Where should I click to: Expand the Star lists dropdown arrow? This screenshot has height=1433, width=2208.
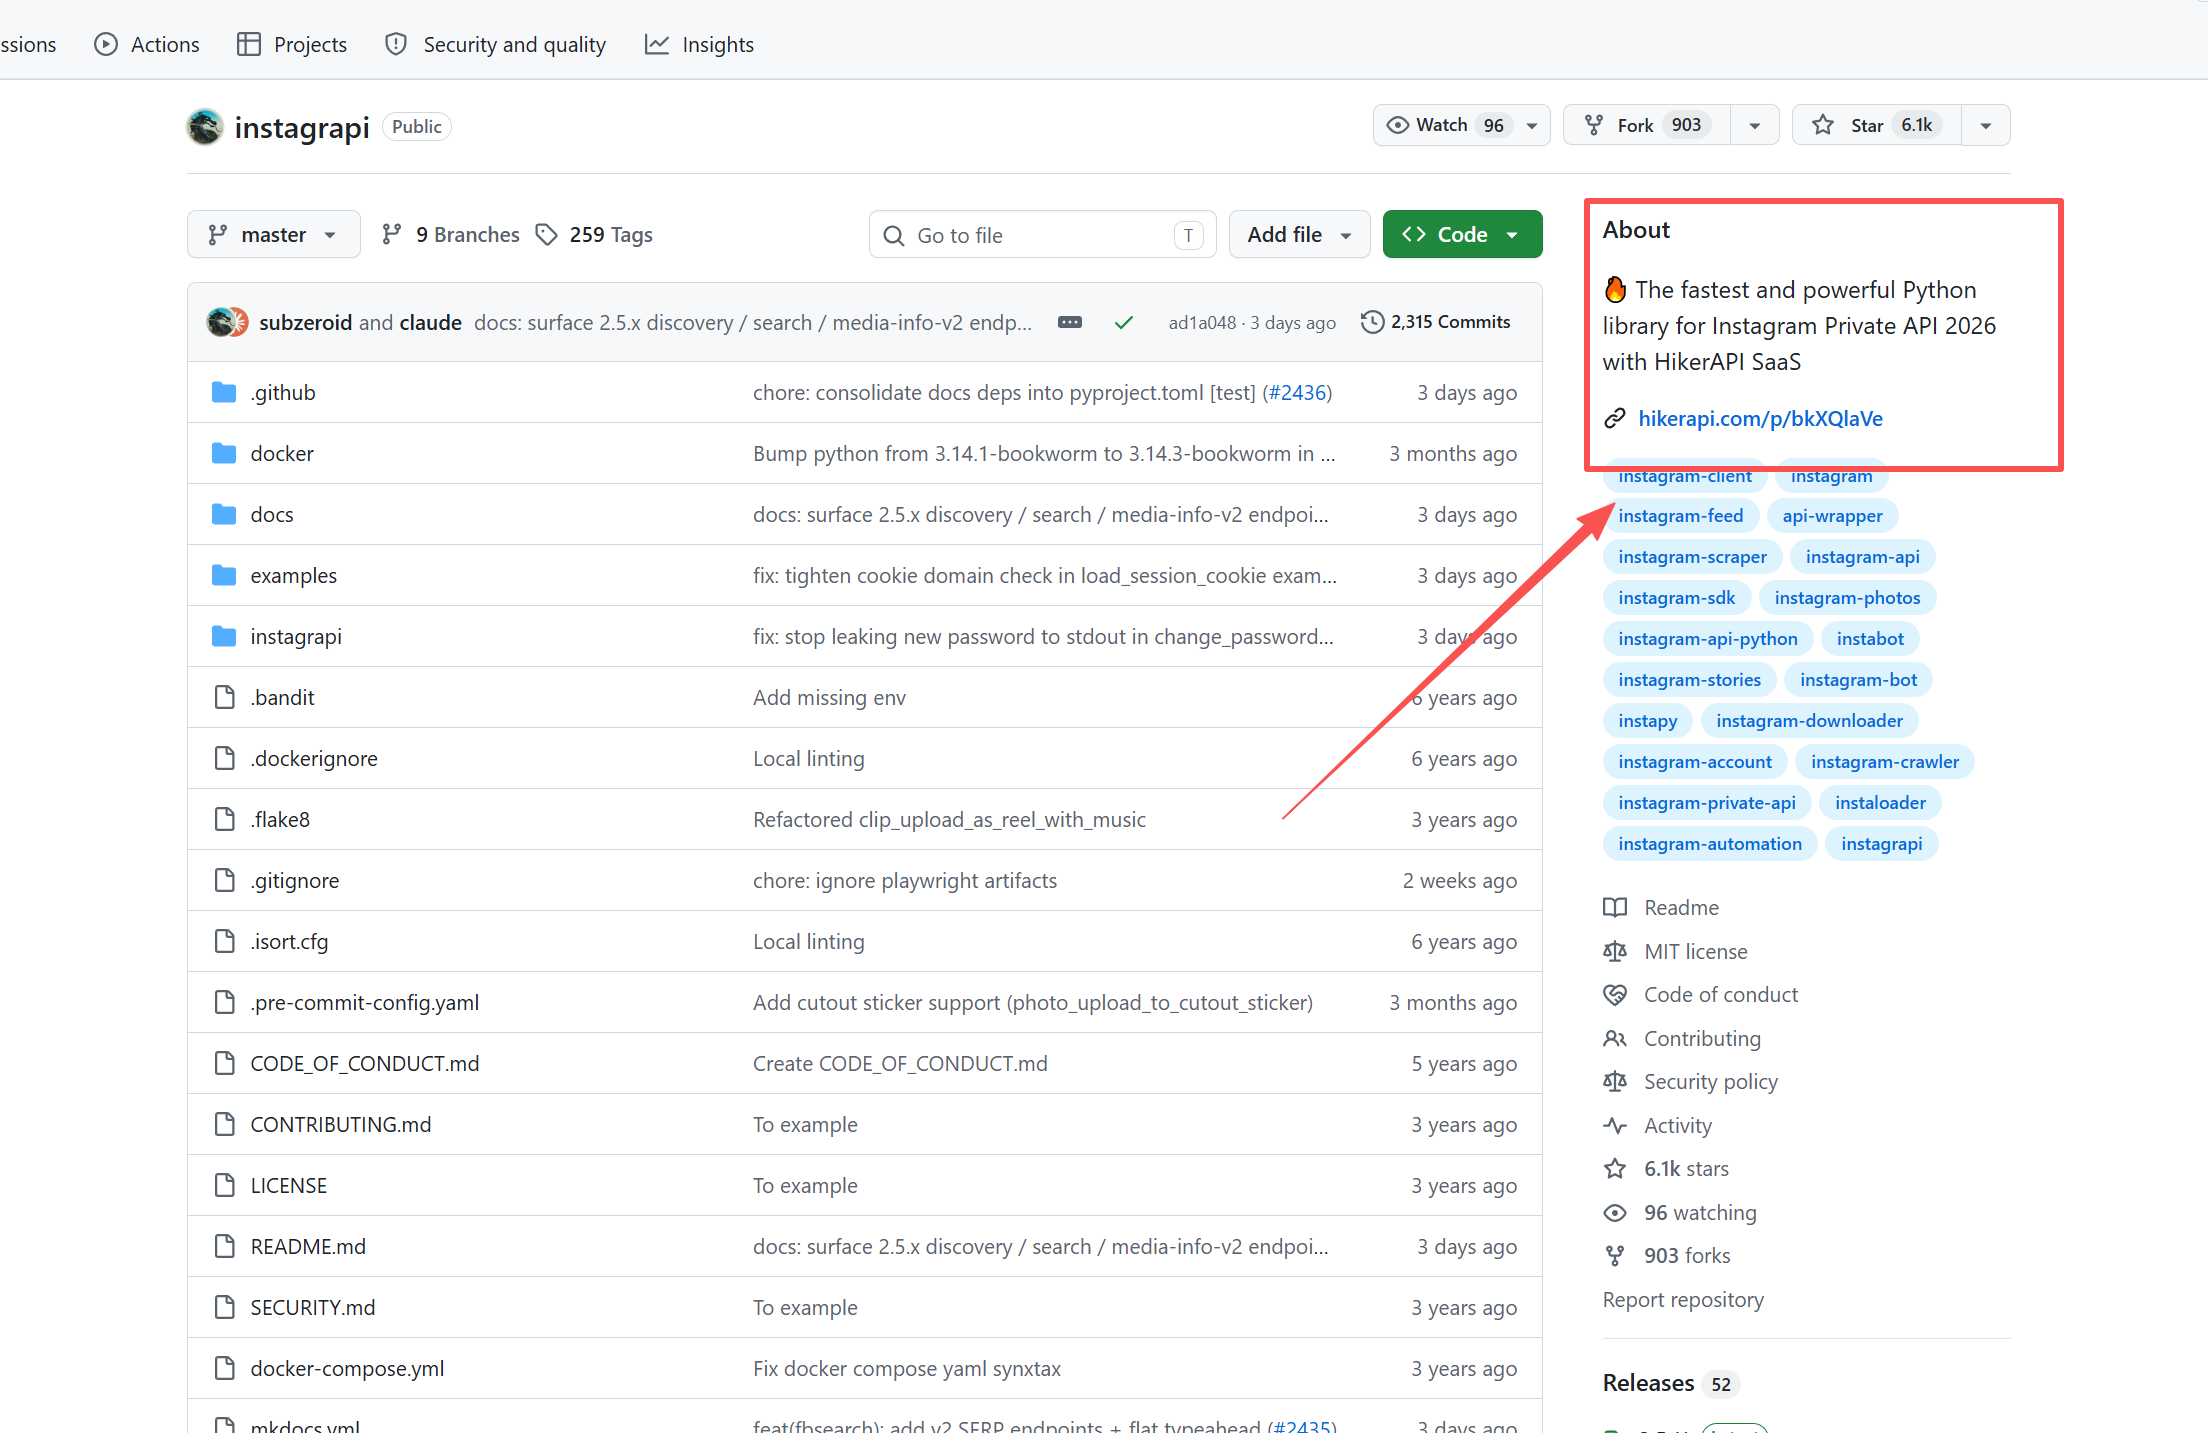pos(1986,125)
